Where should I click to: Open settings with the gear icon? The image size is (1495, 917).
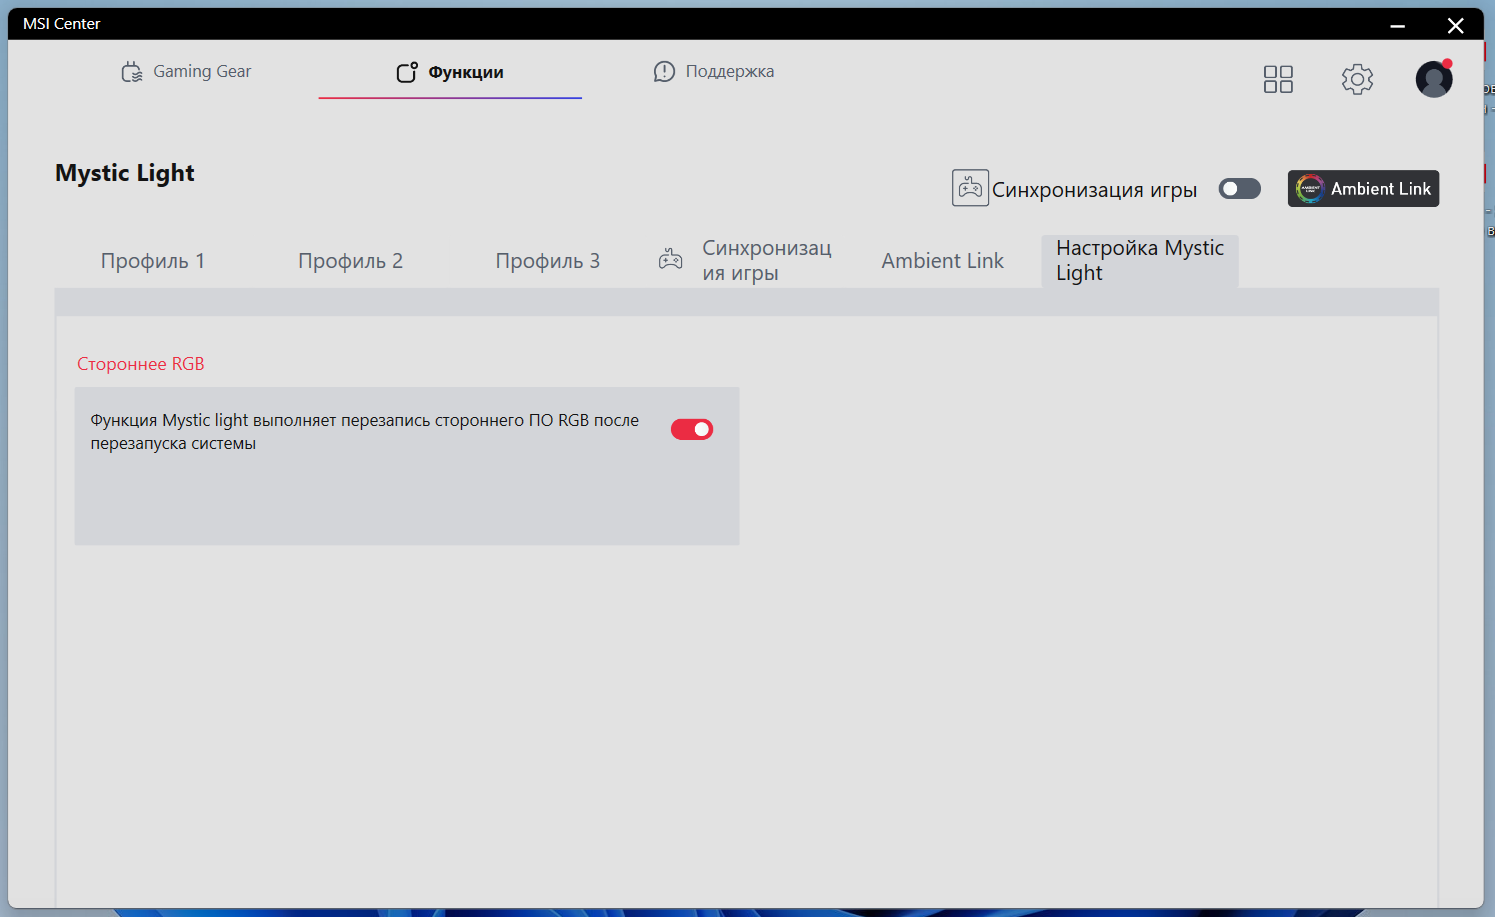tap(1357, 79)
